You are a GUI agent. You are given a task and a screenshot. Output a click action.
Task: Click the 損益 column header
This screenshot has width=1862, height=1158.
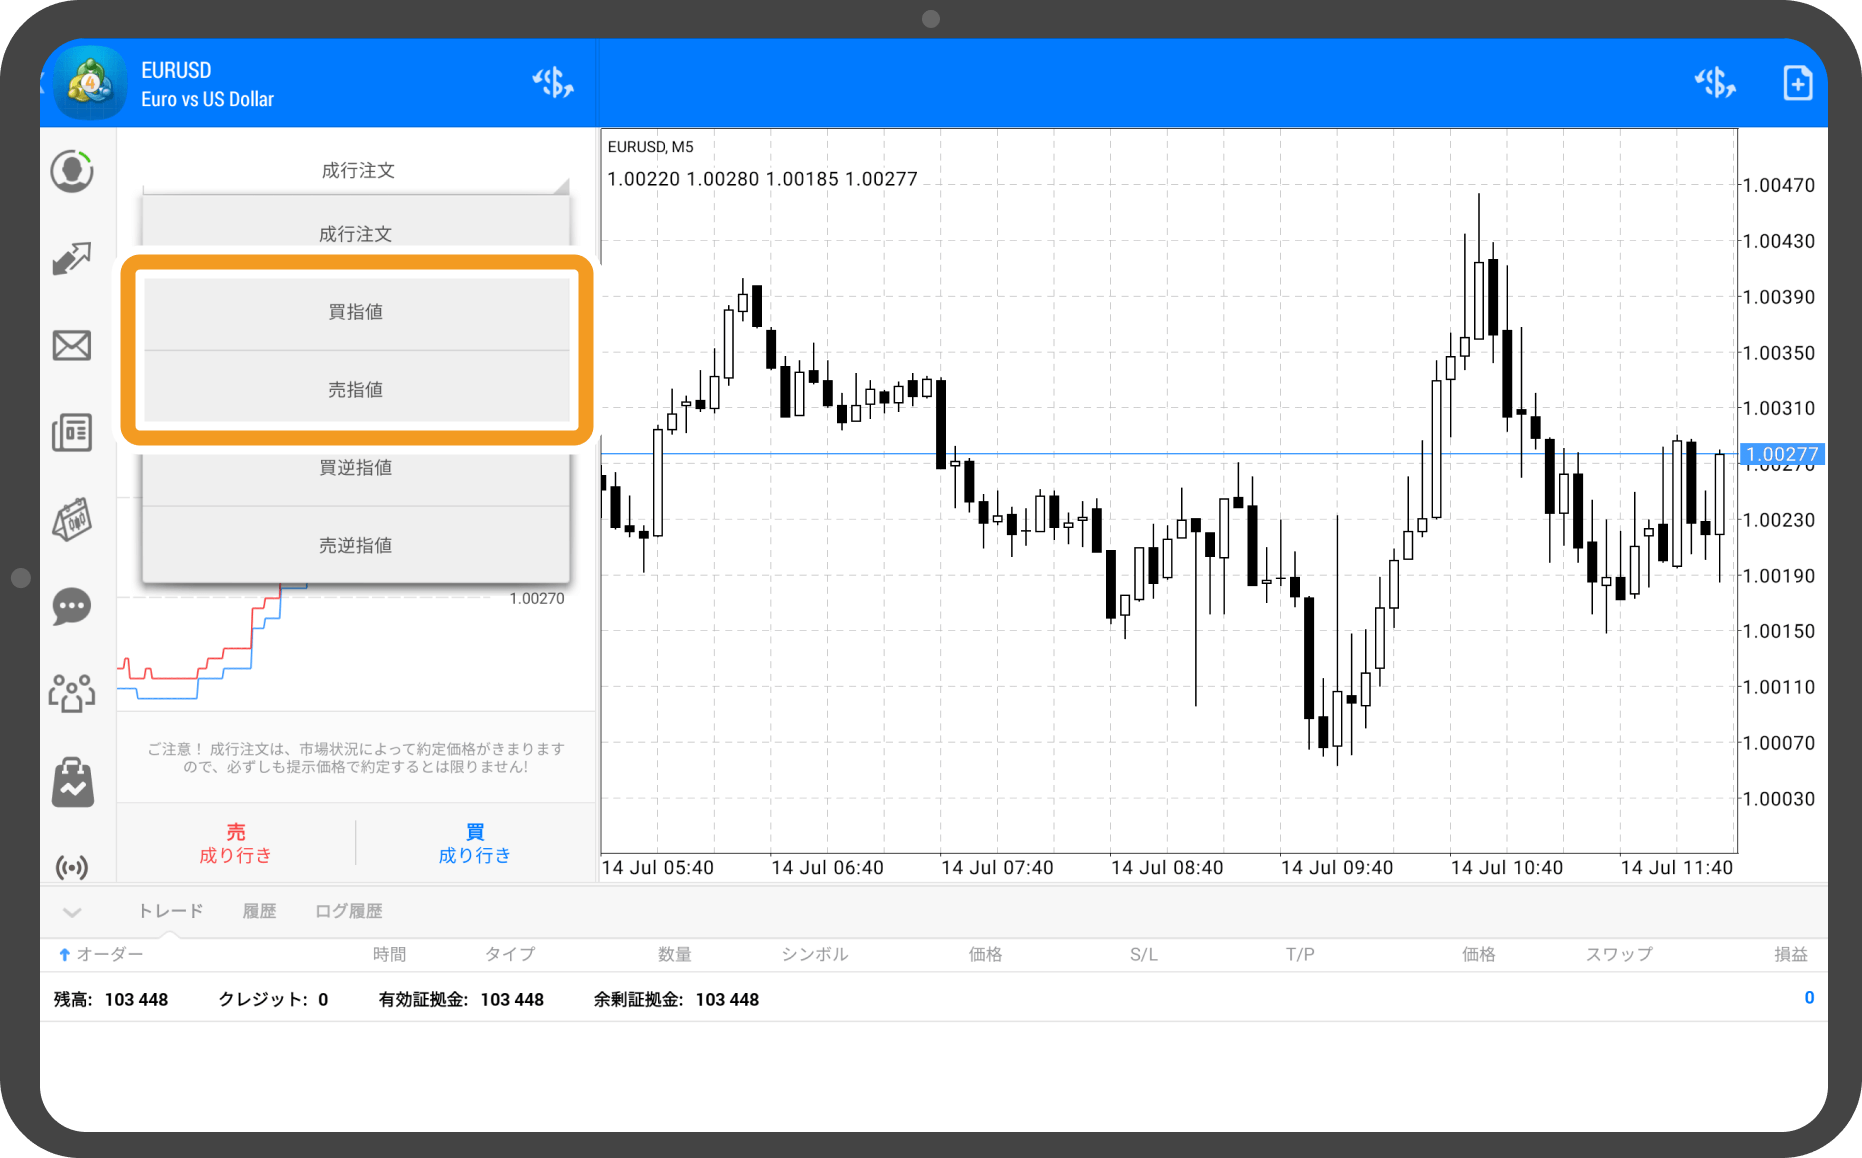click(x=1791, y=955)
